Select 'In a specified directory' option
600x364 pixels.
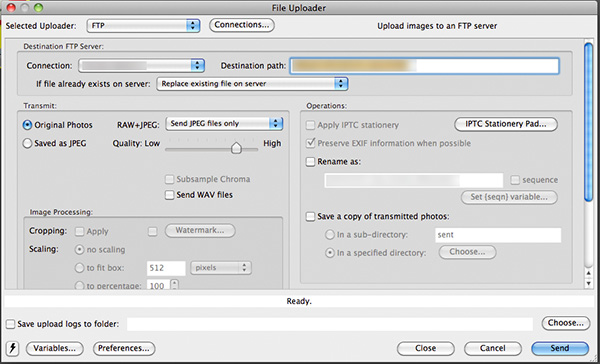[329, 253]
